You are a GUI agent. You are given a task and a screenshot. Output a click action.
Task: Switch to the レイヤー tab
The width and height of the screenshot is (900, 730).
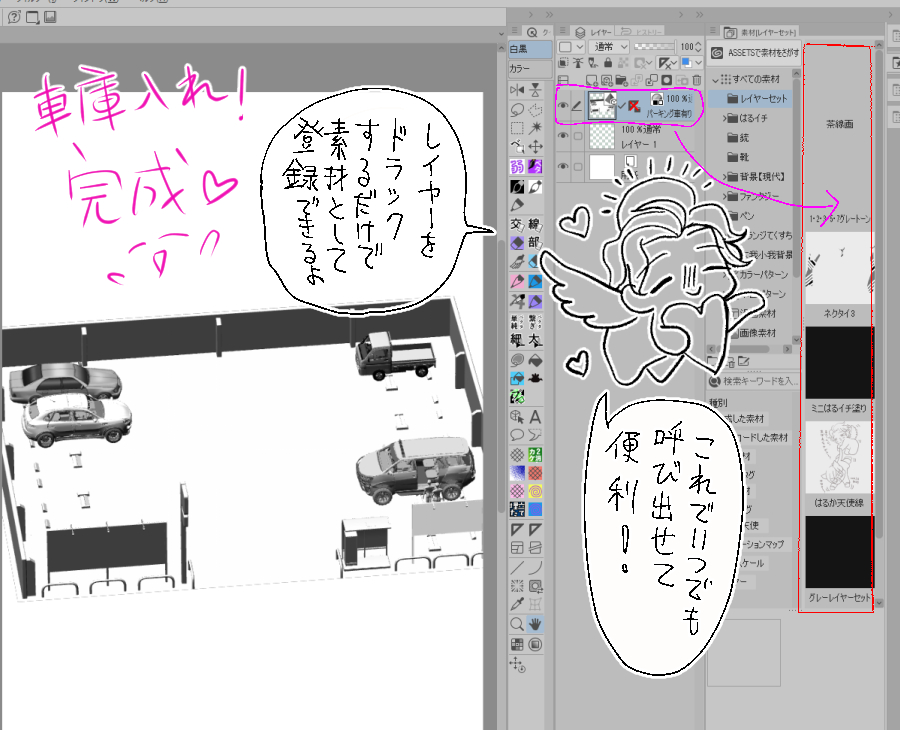[x=600, y=30]
